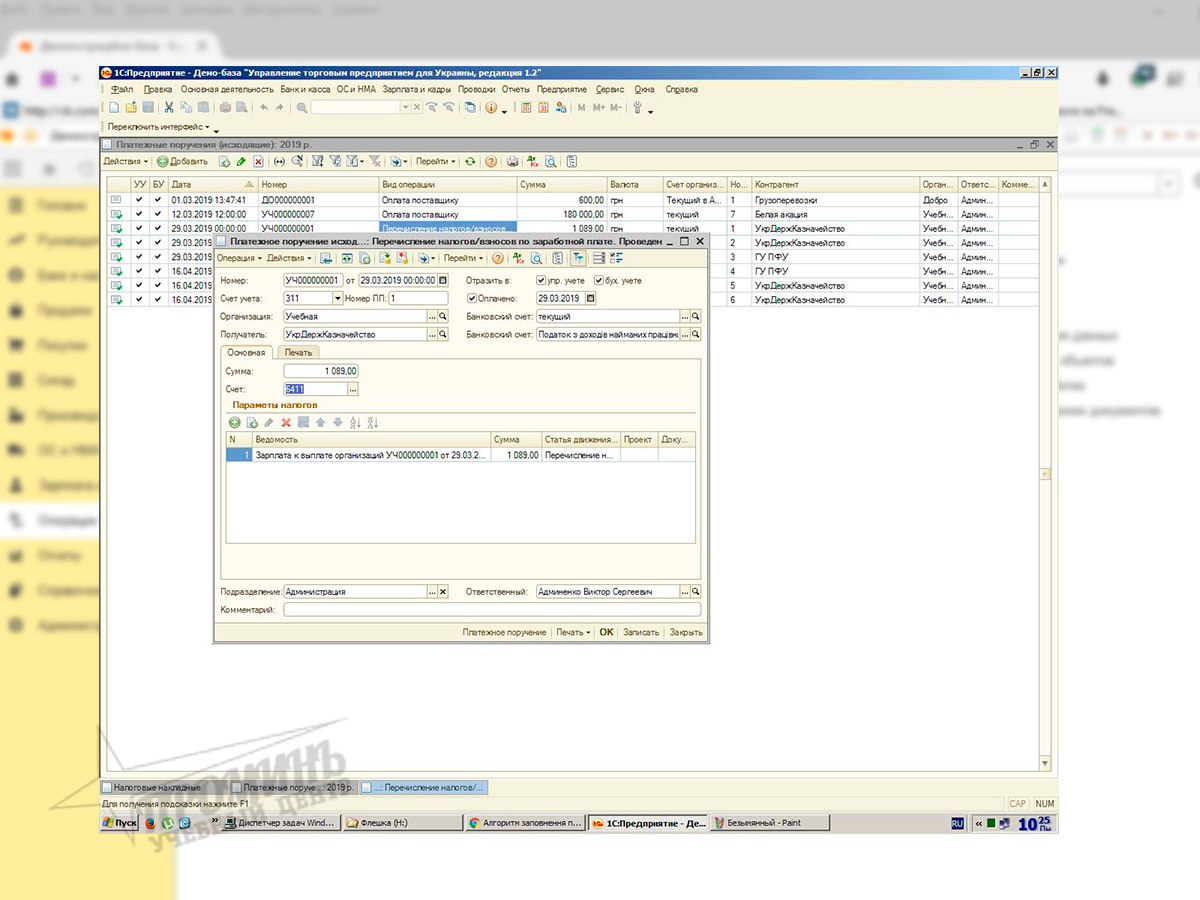Open the Файл menu

click(122, 89)
